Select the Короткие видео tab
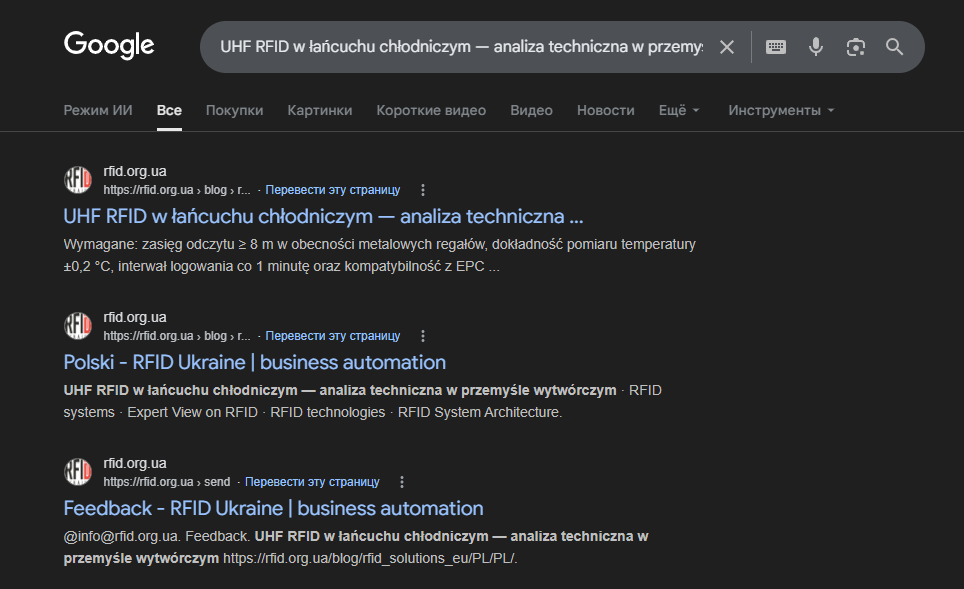The height and width of the screenshot is (589, 964). (x=431, y=110)
